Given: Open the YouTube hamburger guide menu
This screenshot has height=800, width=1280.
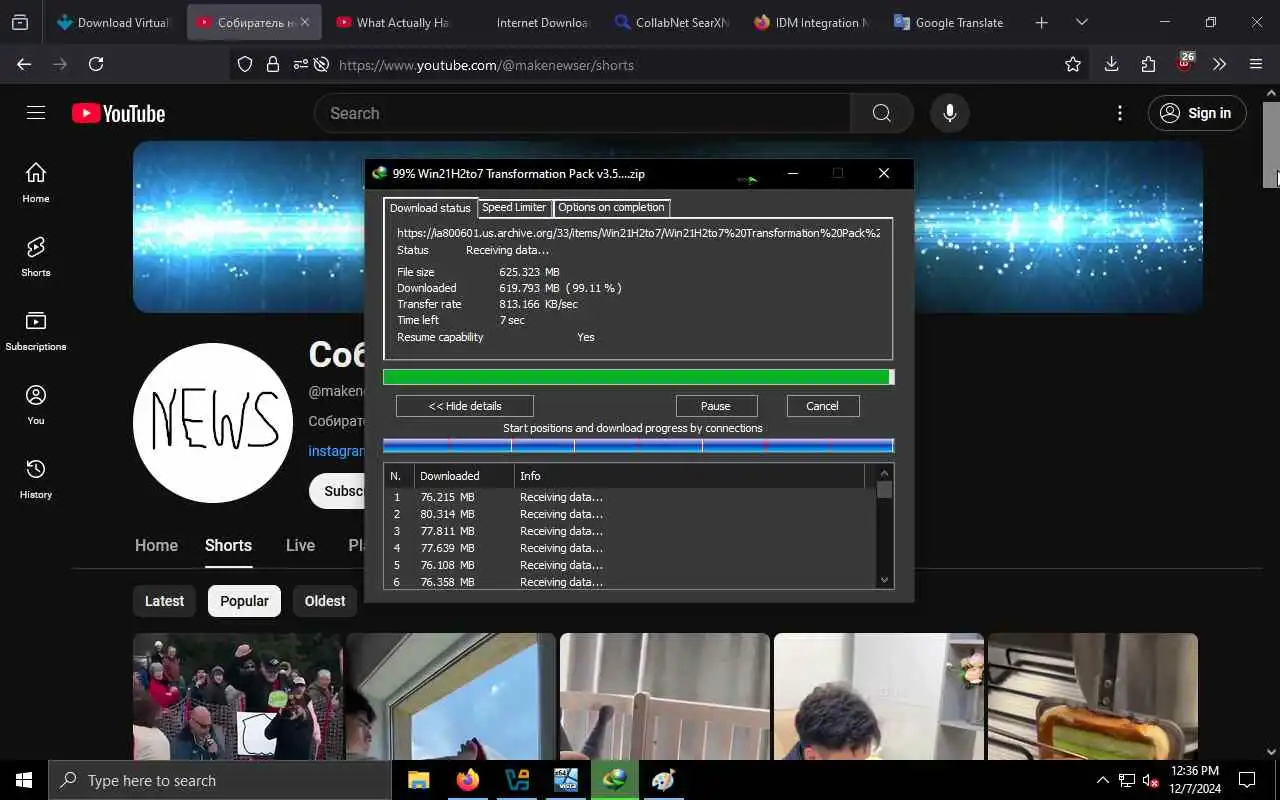Looking at the screenshot, I should (x=36, y=113).
